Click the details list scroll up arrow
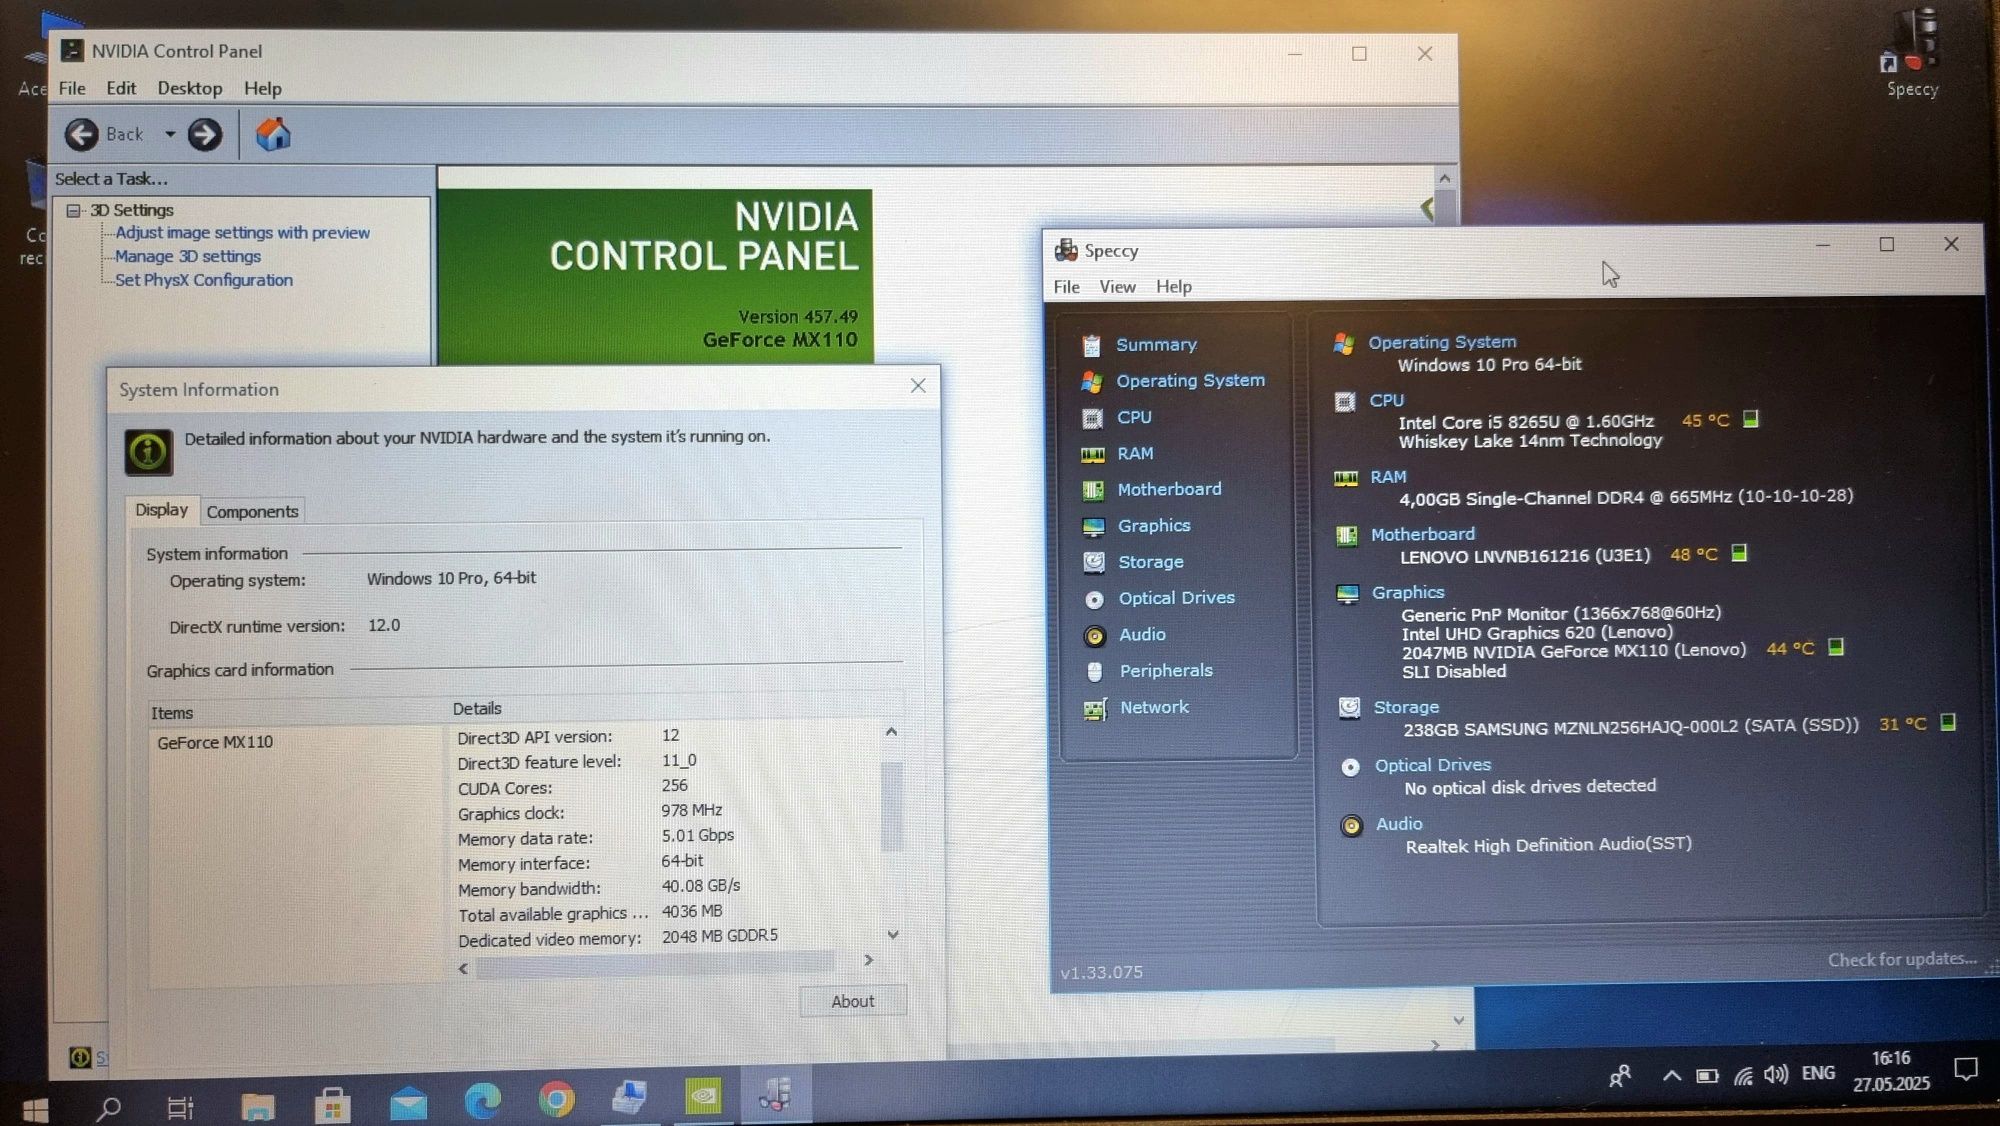Image resolution: width=2000 pixels, height=1126 pixels. point(891,732)
